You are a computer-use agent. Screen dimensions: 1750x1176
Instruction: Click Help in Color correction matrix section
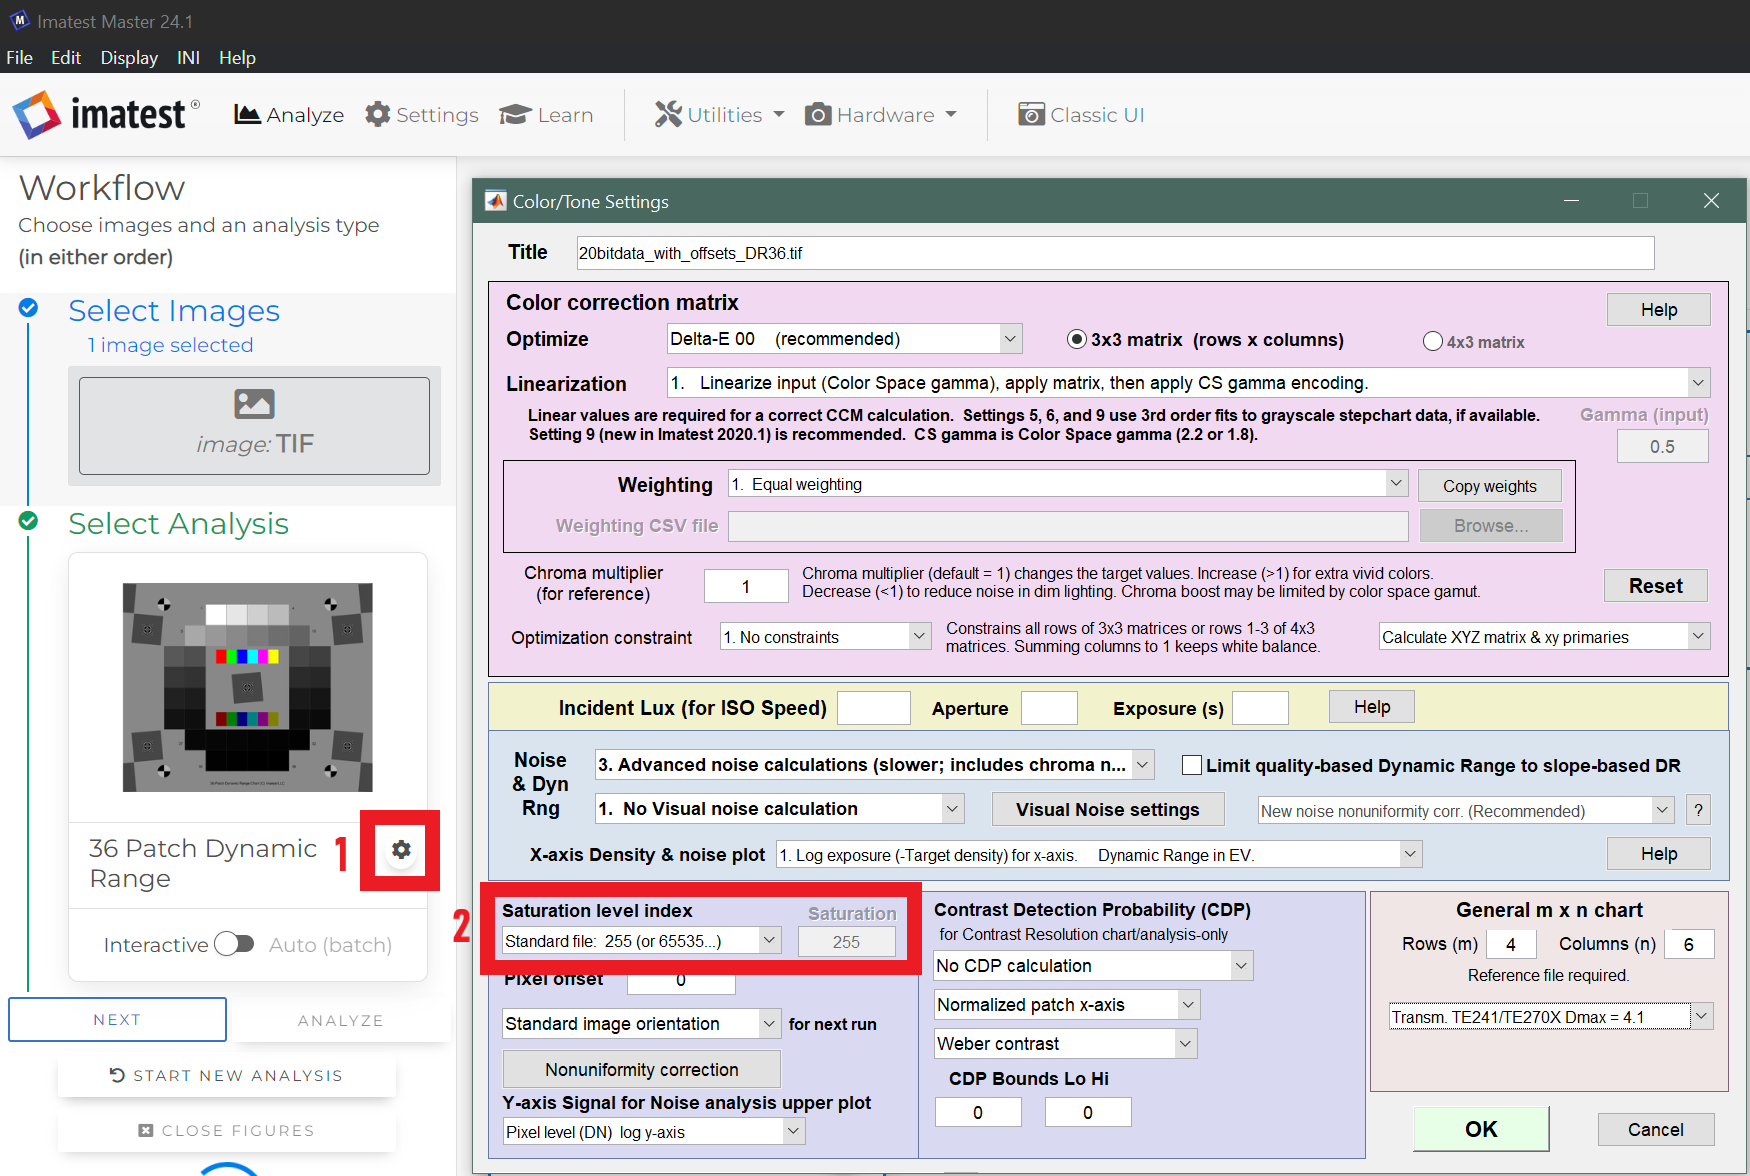(x=1659, y=310)
